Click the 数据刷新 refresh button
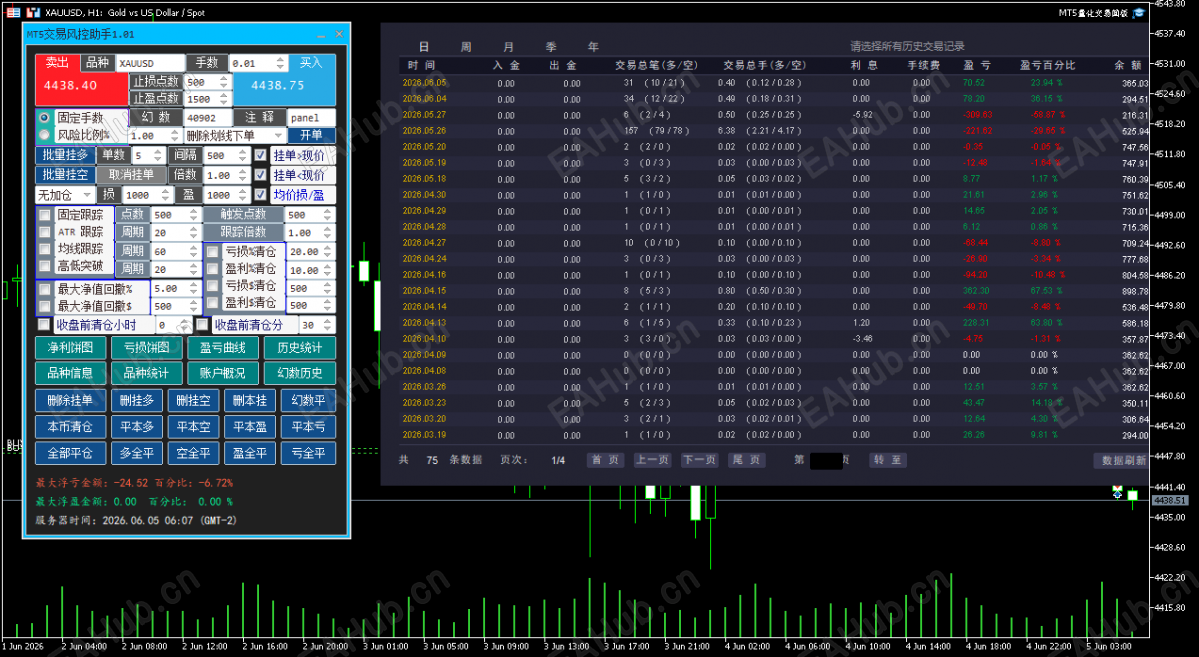The width and height of the screenshot is (1199, 657). pyautogui.click(x=1123, y=460)
